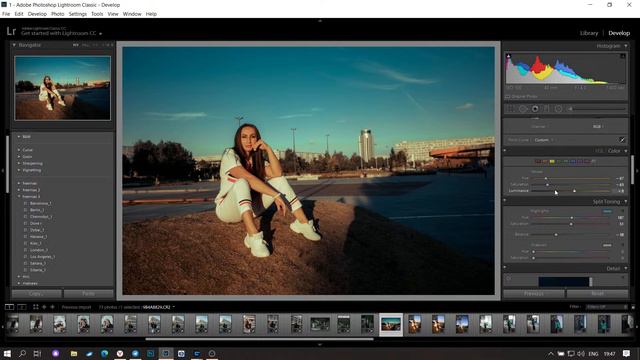Click the filmstrip horizontal scrollbar

tap(259, 339)
